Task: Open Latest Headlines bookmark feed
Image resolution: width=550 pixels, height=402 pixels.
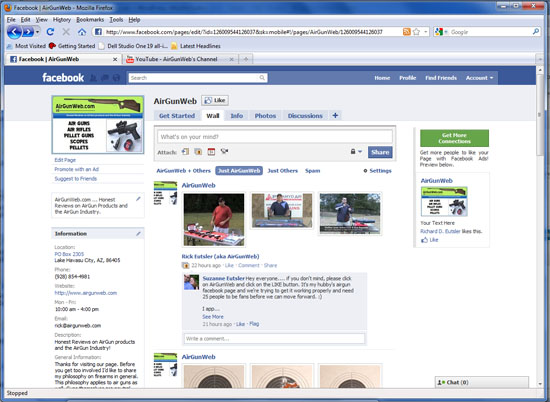Action: [x=196, y=46]
